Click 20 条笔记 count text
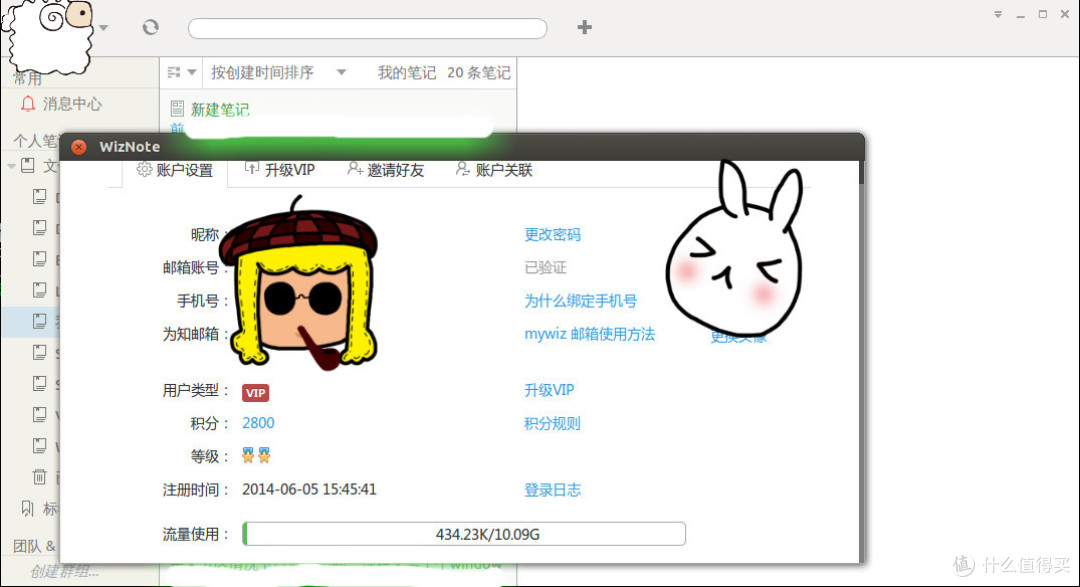This screenshot has height=587, width=1080. tap(479, 72)
